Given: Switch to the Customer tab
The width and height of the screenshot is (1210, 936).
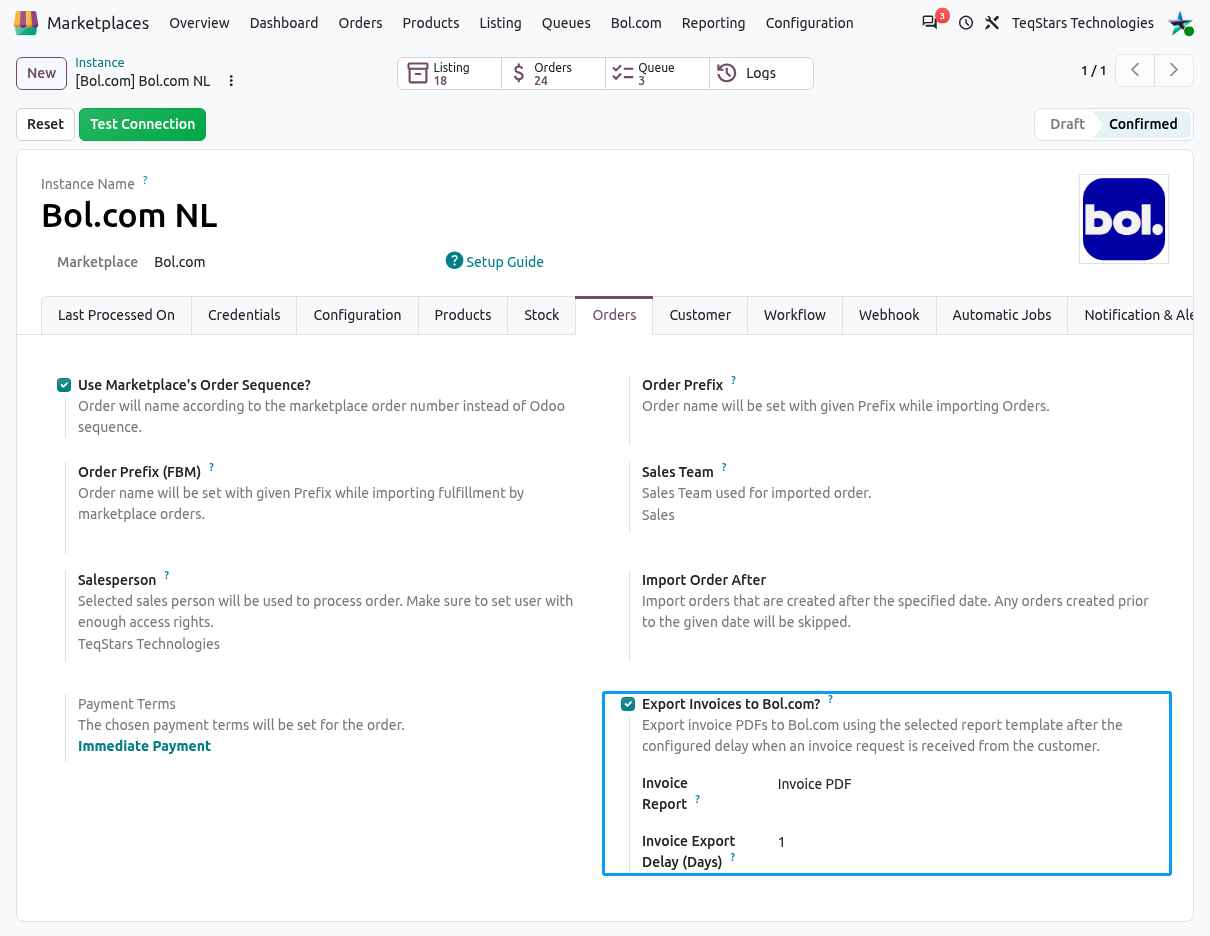Looking at the screenshot, I should pos(700,315).
